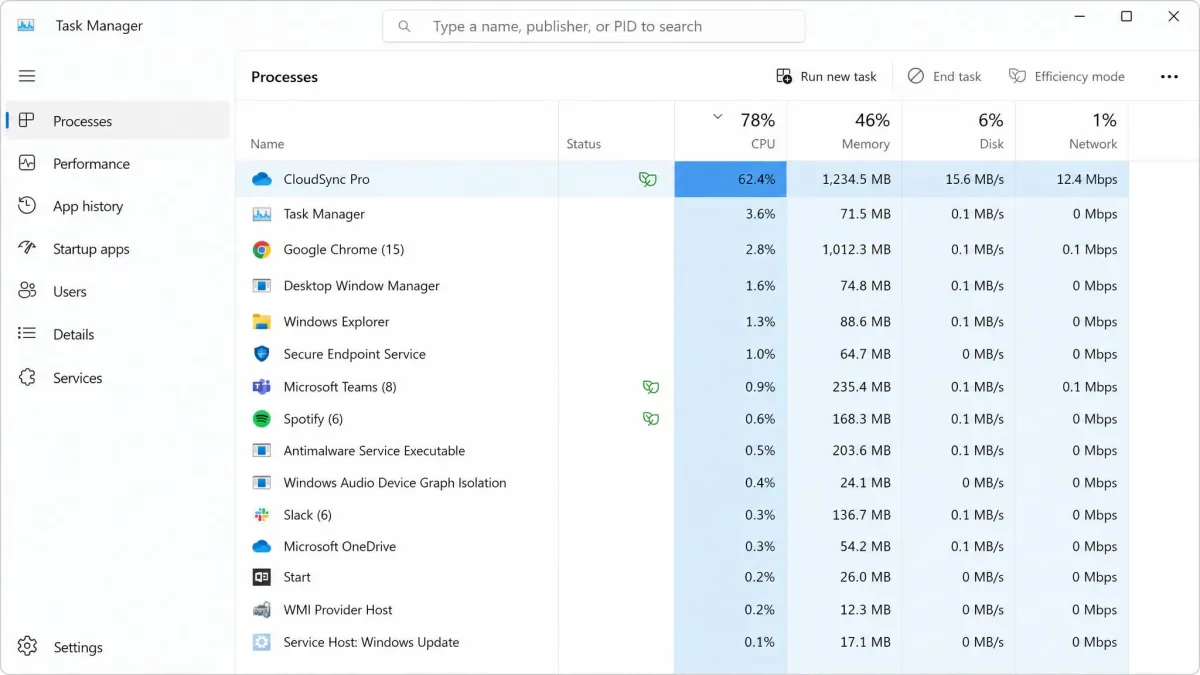This screenshot has width=1200, height=675.
Task: Open the three-dot more options menu
Action: 1169,77
